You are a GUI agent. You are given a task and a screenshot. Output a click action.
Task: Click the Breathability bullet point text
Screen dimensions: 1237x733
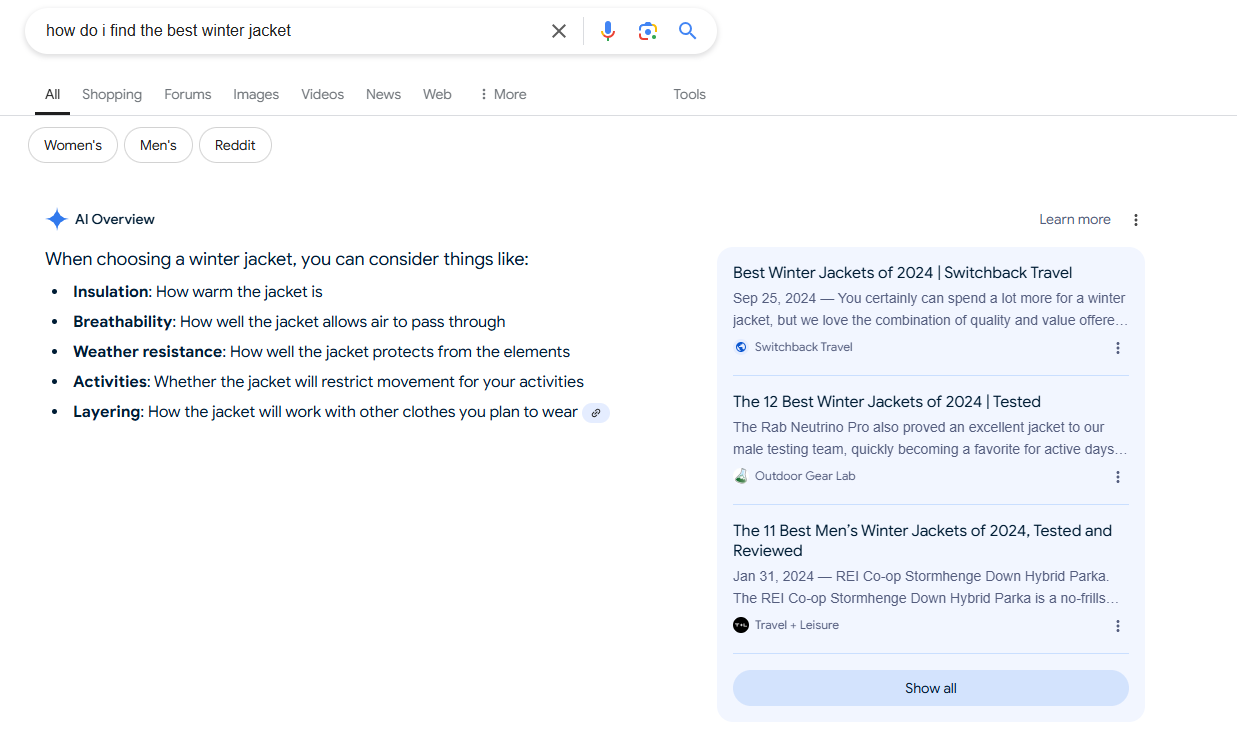coord(289,322)
